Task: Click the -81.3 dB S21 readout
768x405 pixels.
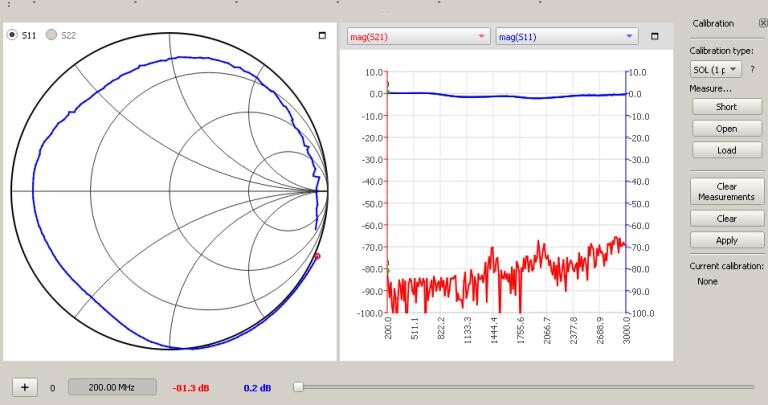Action: (191, 388)
